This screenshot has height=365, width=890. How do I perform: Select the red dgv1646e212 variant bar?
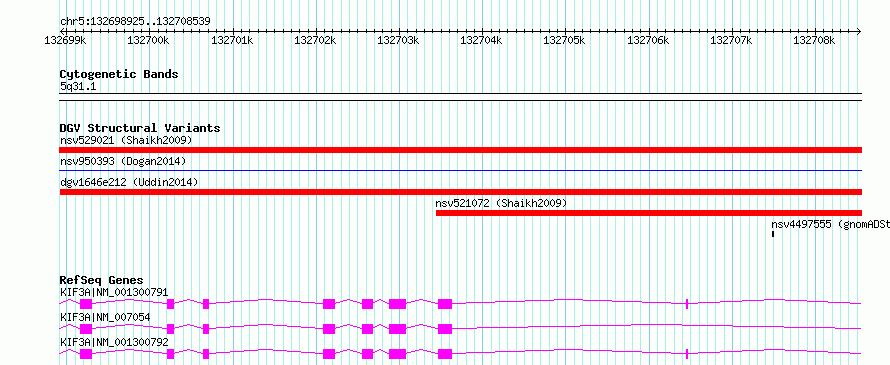click(460, 192)
